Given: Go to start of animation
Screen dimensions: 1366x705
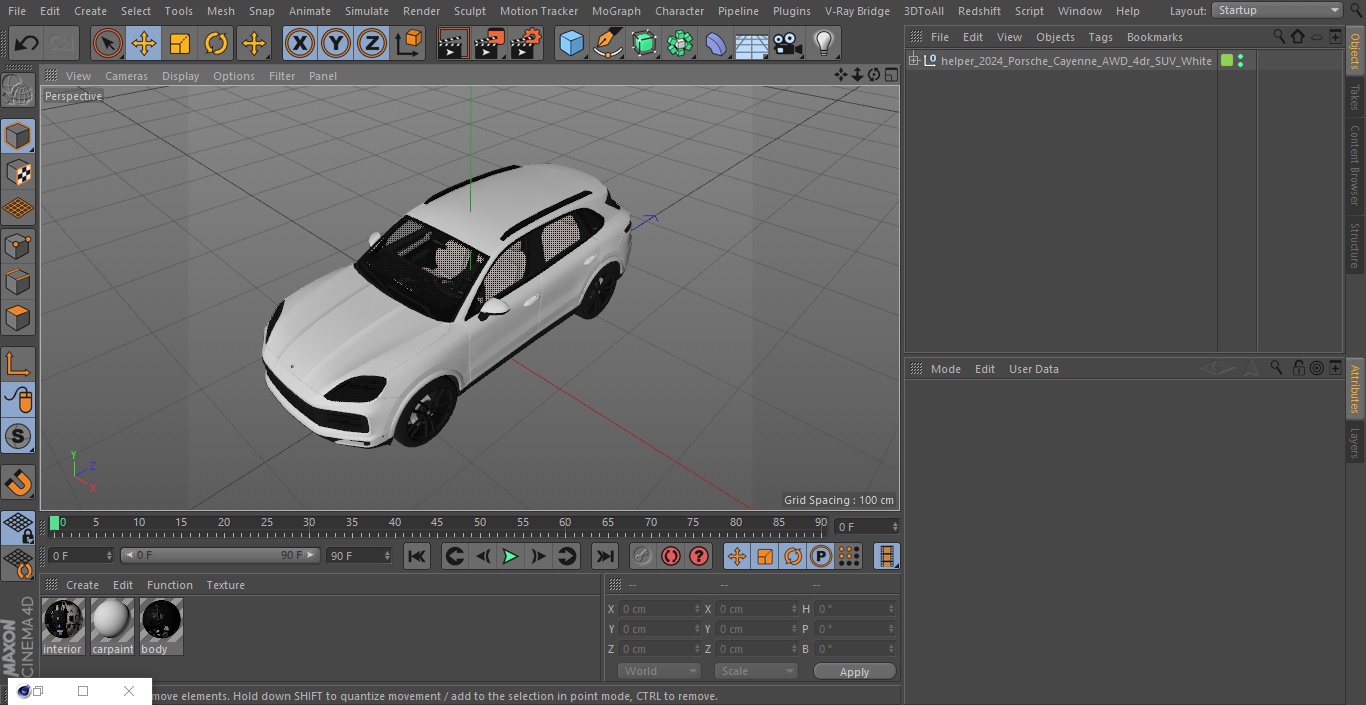Looking at the screenshot, I should (417, 556).
